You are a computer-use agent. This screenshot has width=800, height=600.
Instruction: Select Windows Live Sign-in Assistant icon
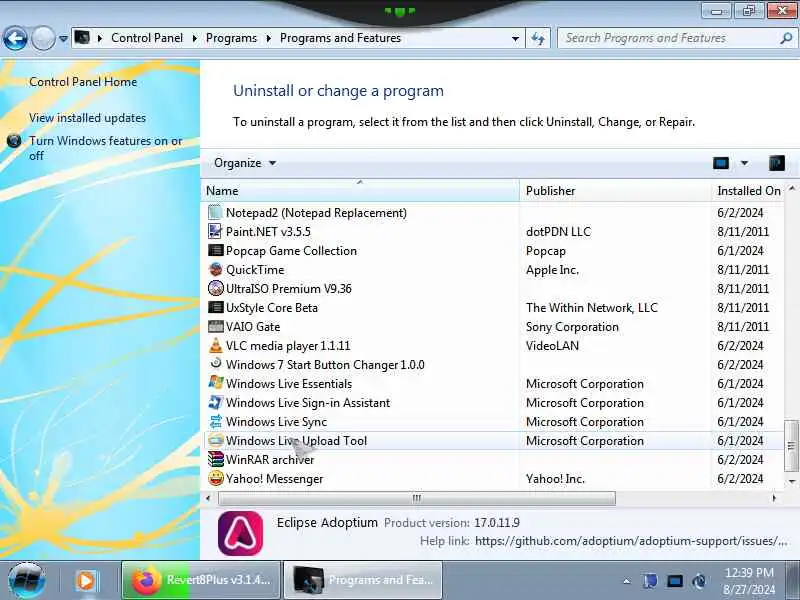[215, 402]
